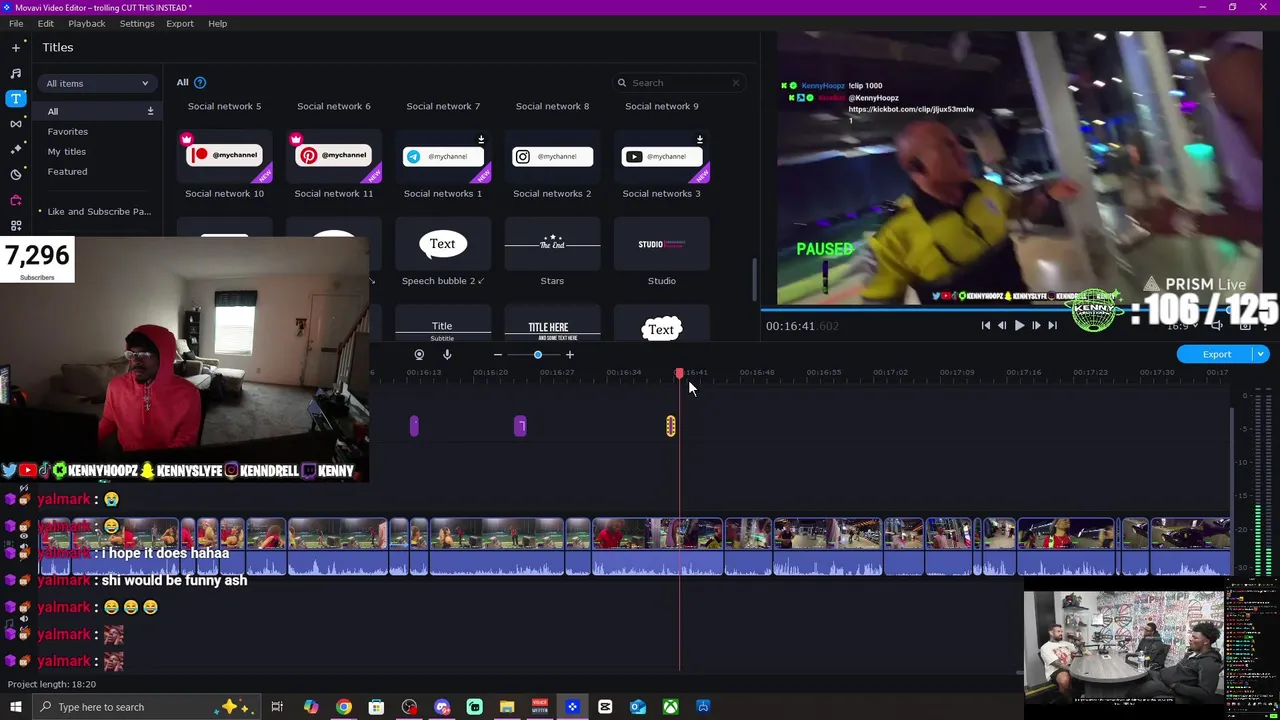Click the titles Search field

pyautogui.click(x=679, y=83)
